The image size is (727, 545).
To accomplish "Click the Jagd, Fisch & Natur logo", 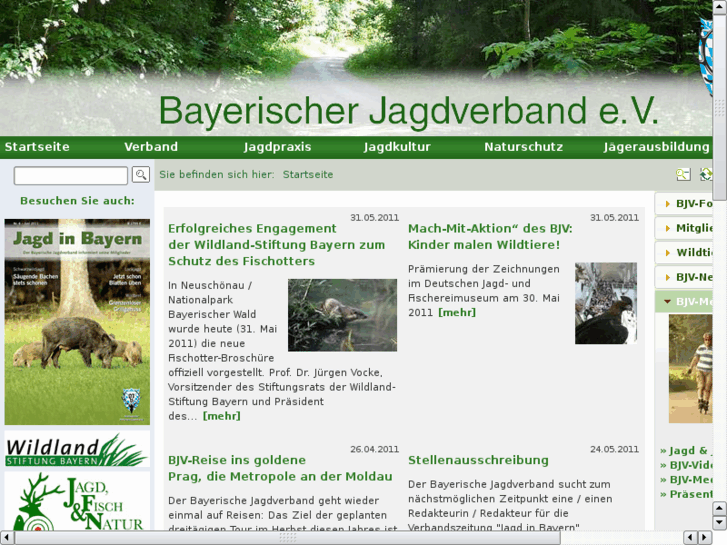I will [77, 502].
